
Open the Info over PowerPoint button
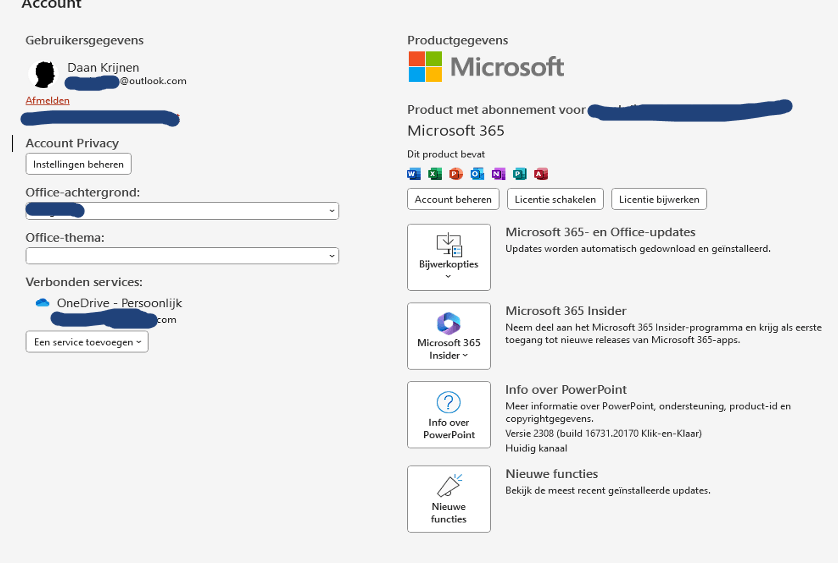click(x=449, y=415)
